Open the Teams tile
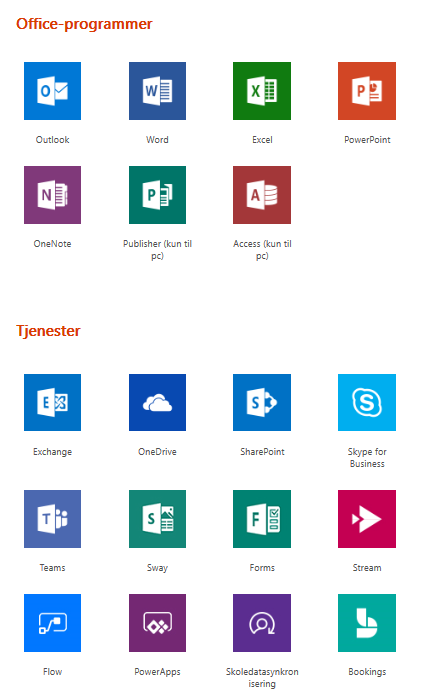The image size is (421, 698). point(53,519)
